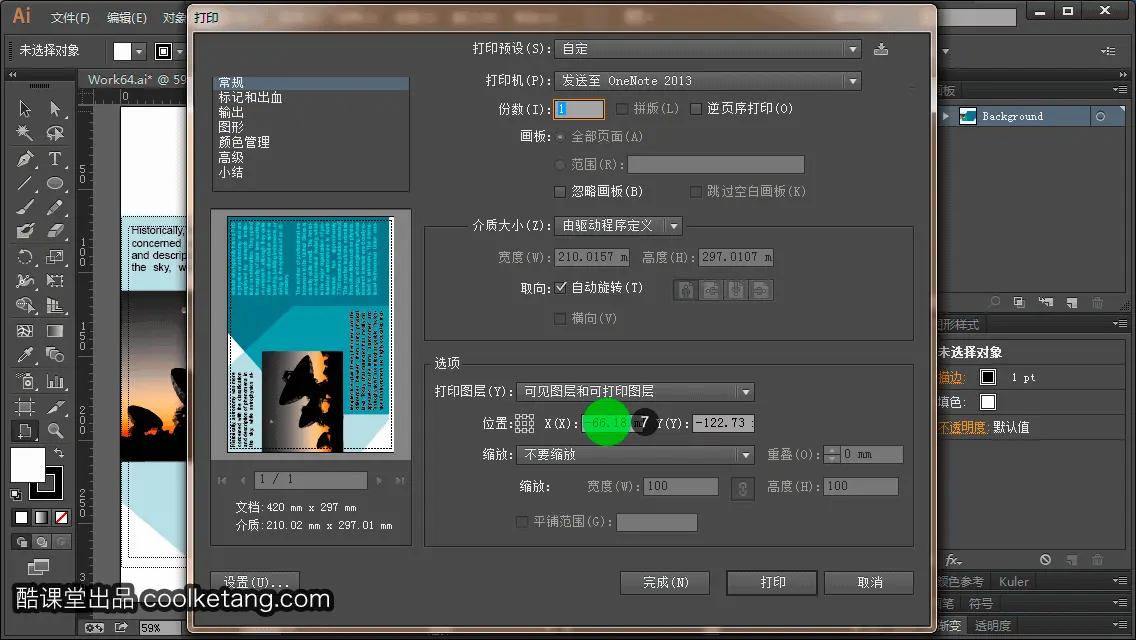1136x640 pixels.
Task: Toggle the 忽略画板(B) checkbox
Action: point(560,192)
